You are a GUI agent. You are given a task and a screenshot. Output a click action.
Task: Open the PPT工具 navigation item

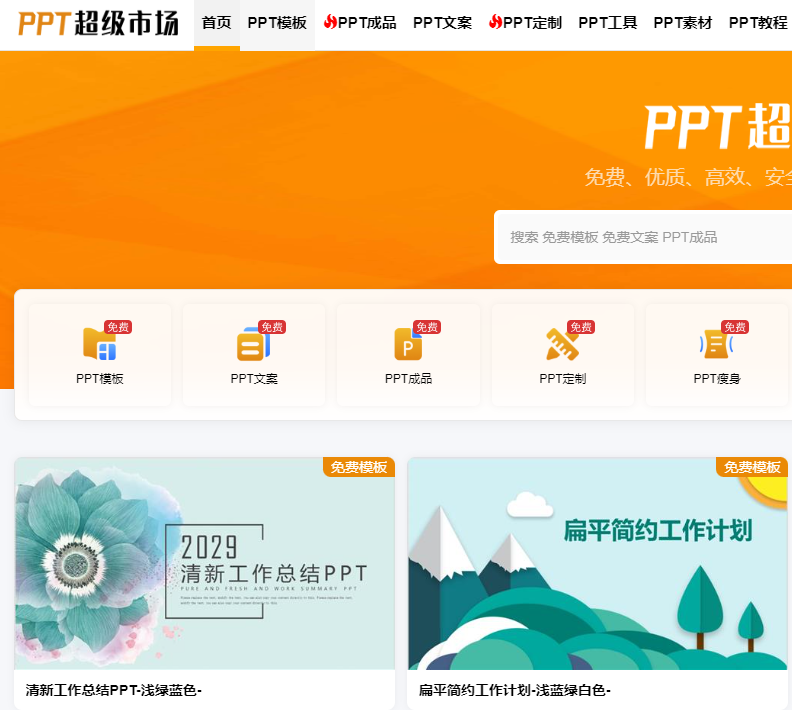[608, 23]
